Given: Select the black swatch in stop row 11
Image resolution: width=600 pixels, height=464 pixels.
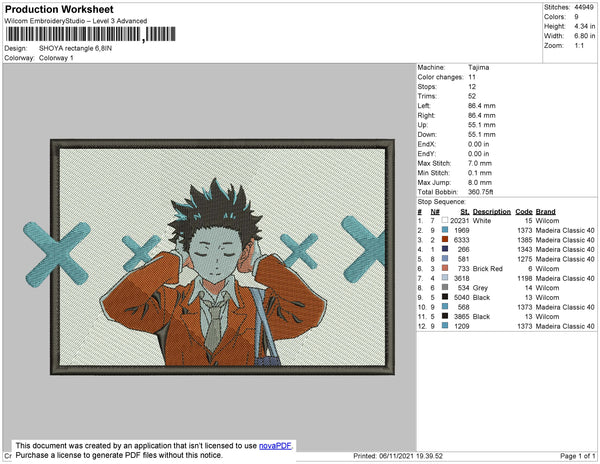Looking at the screenshot, I should (x=445, y=316).
